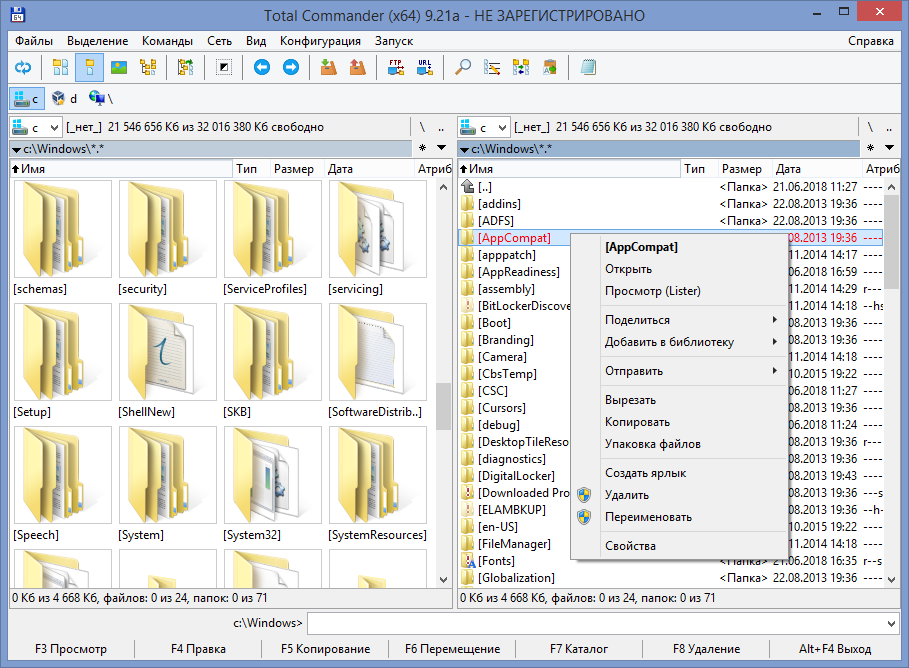Image resolution: width=909 pixels, height=668 pixels.
Task: Open right panel drive dropdown
Action: (484, 127)
